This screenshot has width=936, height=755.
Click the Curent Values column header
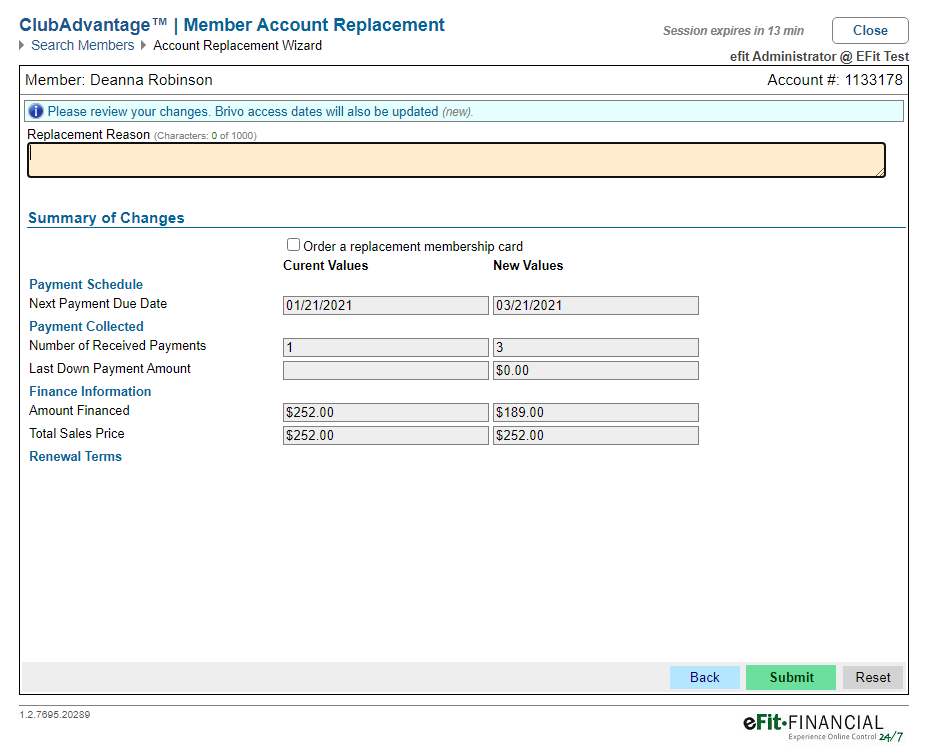click(325, 266)
